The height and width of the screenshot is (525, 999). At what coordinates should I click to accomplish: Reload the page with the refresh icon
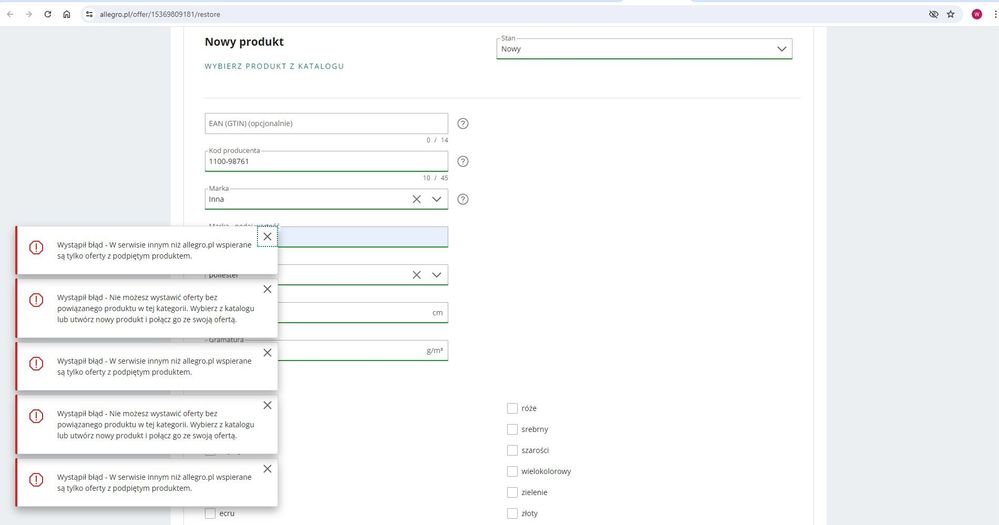coord(47,14)
